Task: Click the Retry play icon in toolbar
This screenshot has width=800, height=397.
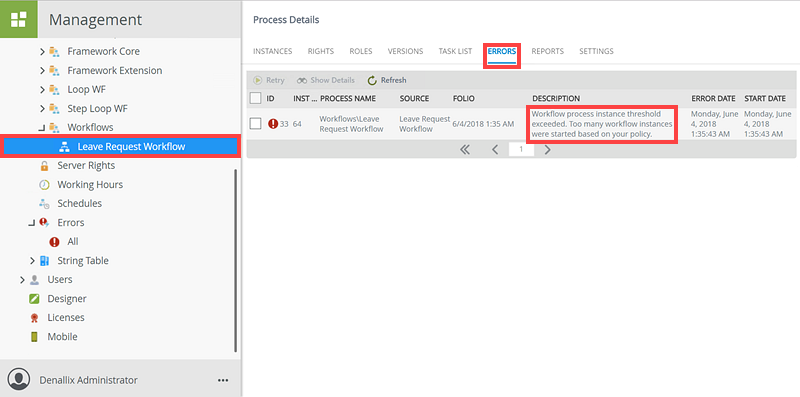Action: pyautogui.click(x=258, y=80)
